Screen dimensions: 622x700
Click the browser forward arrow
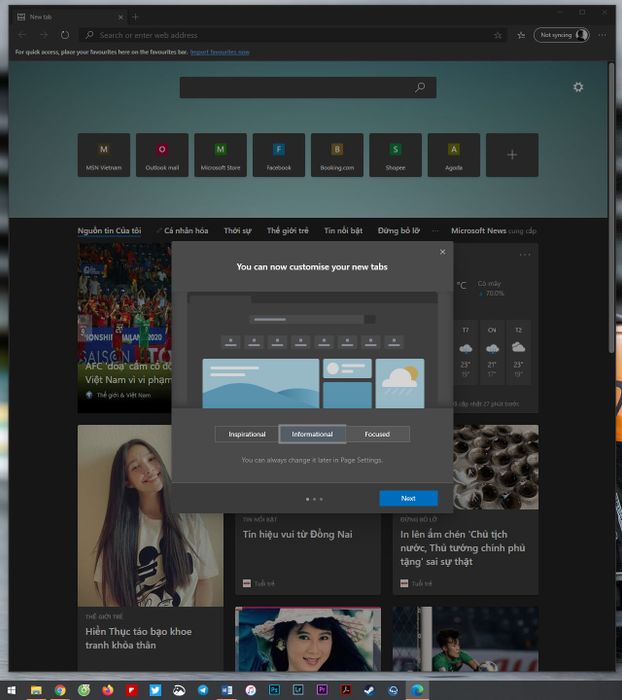(x=43, y=35)
